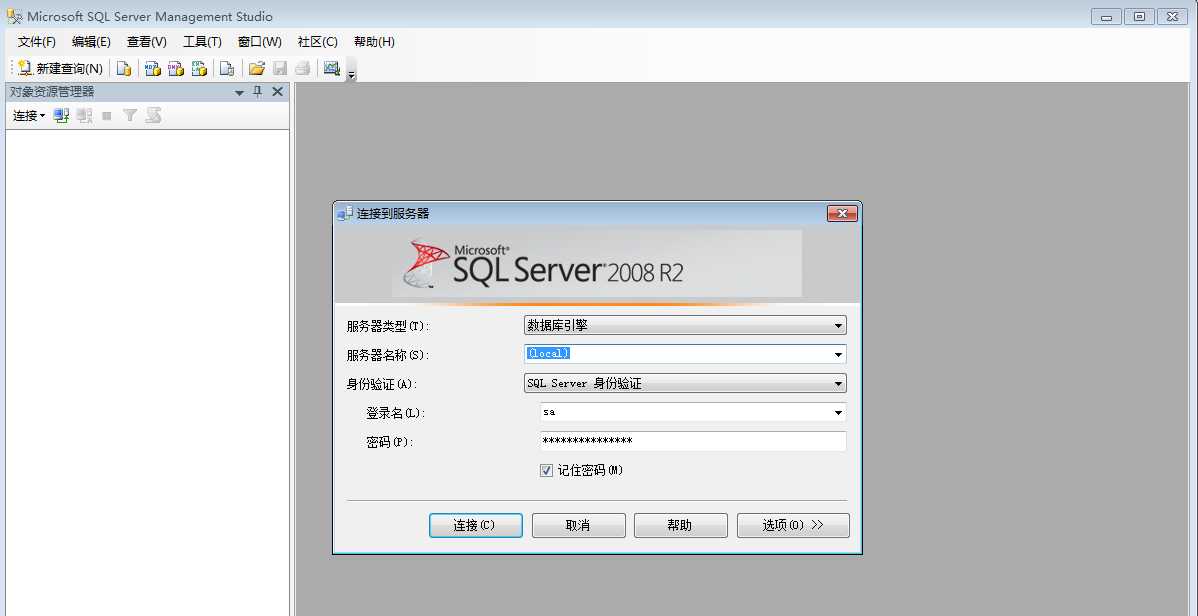This screenshot has height=616, width=1198.
Task: Expand the 登录名 dropdown arrow
Action: pos(838,413)
